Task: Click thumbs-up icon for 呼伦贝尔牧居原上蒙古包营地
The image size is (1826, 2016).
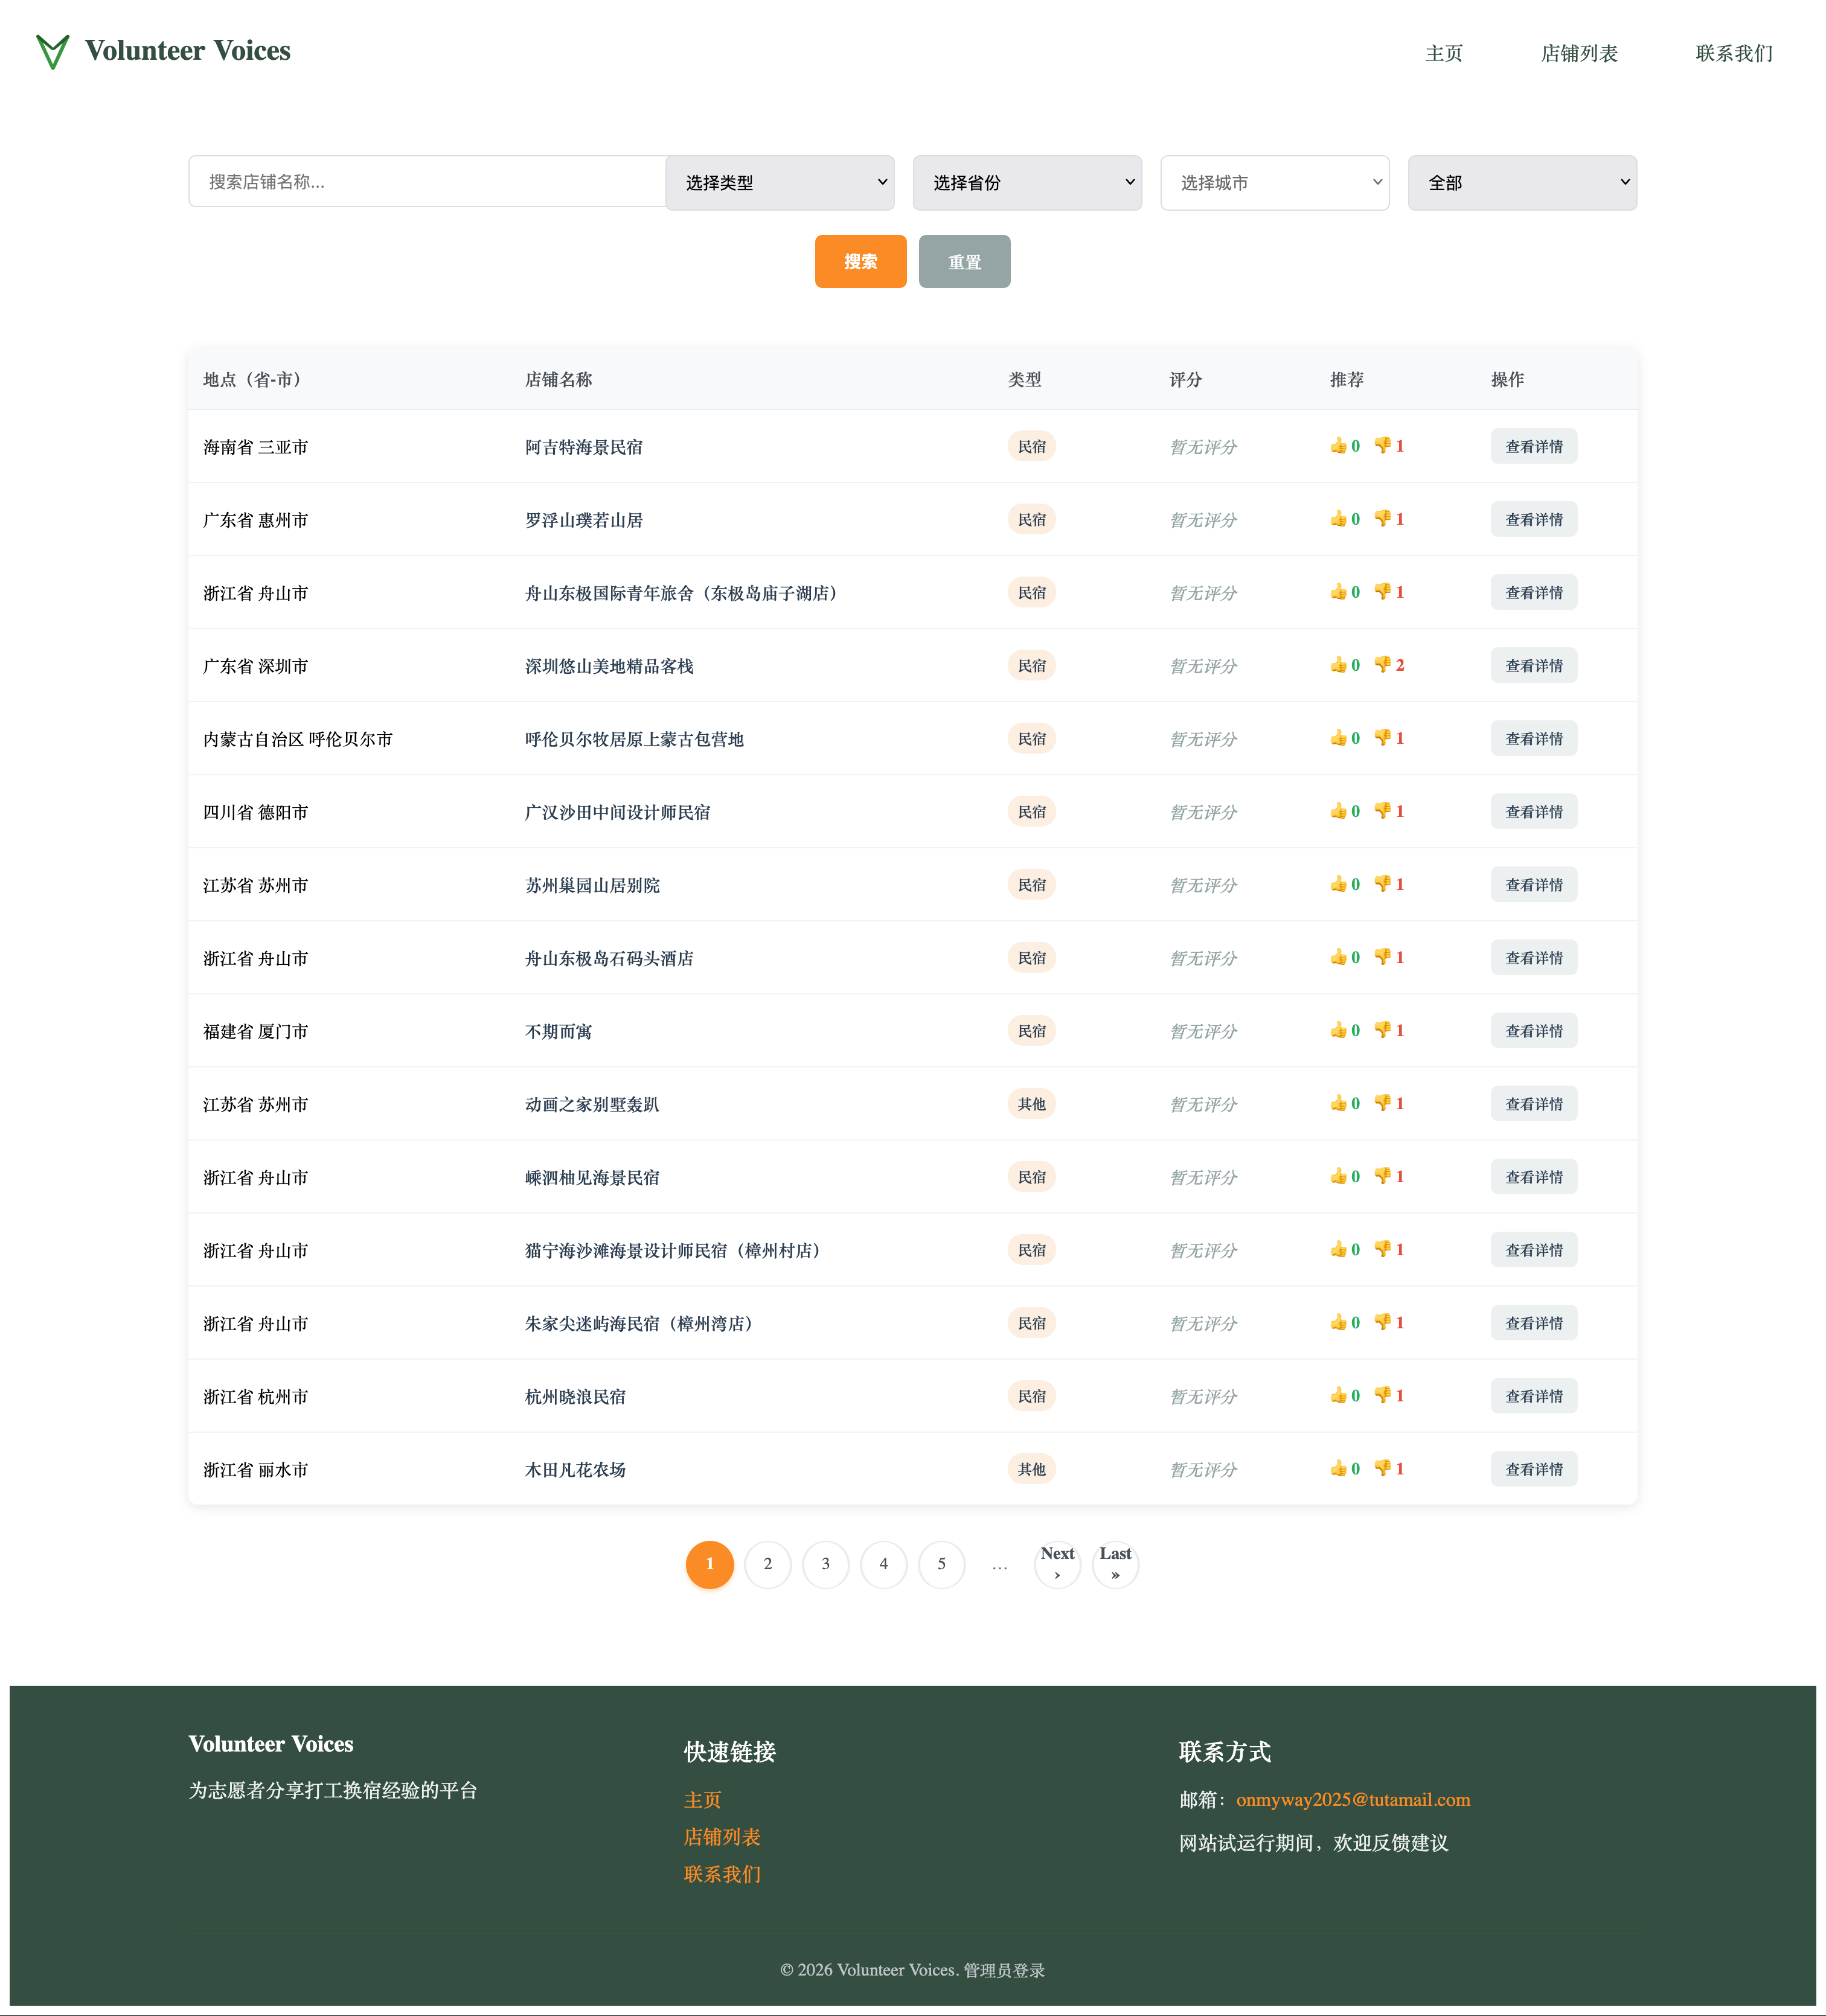Action: coord(1338,738)
